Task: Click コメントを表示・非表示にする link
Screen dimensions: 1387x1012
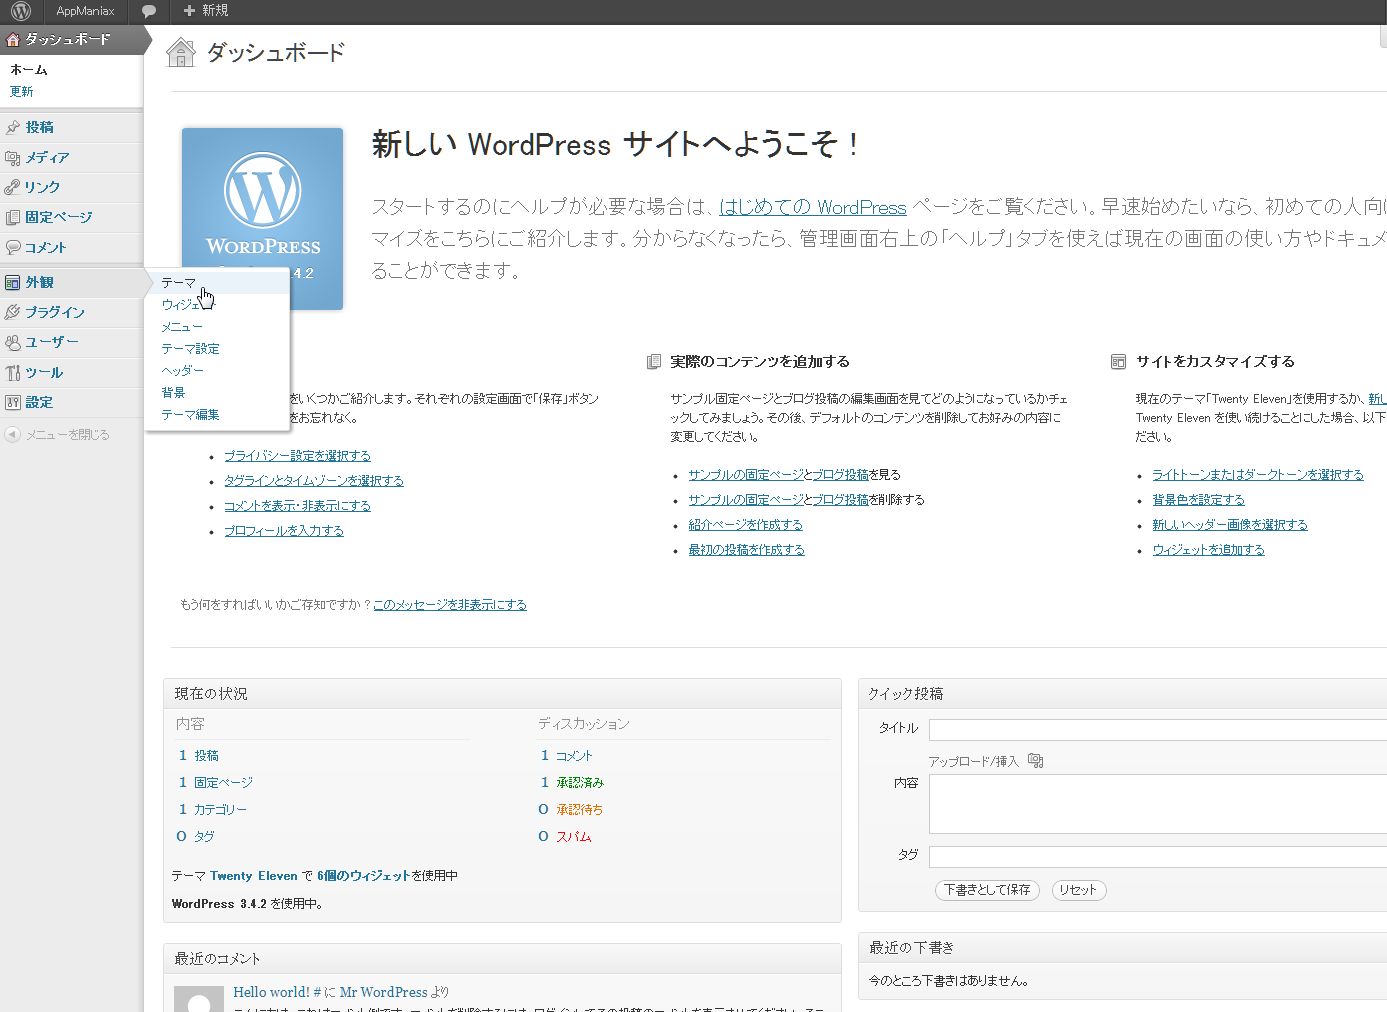Action: pyautogui.click(x=297, y=505)
